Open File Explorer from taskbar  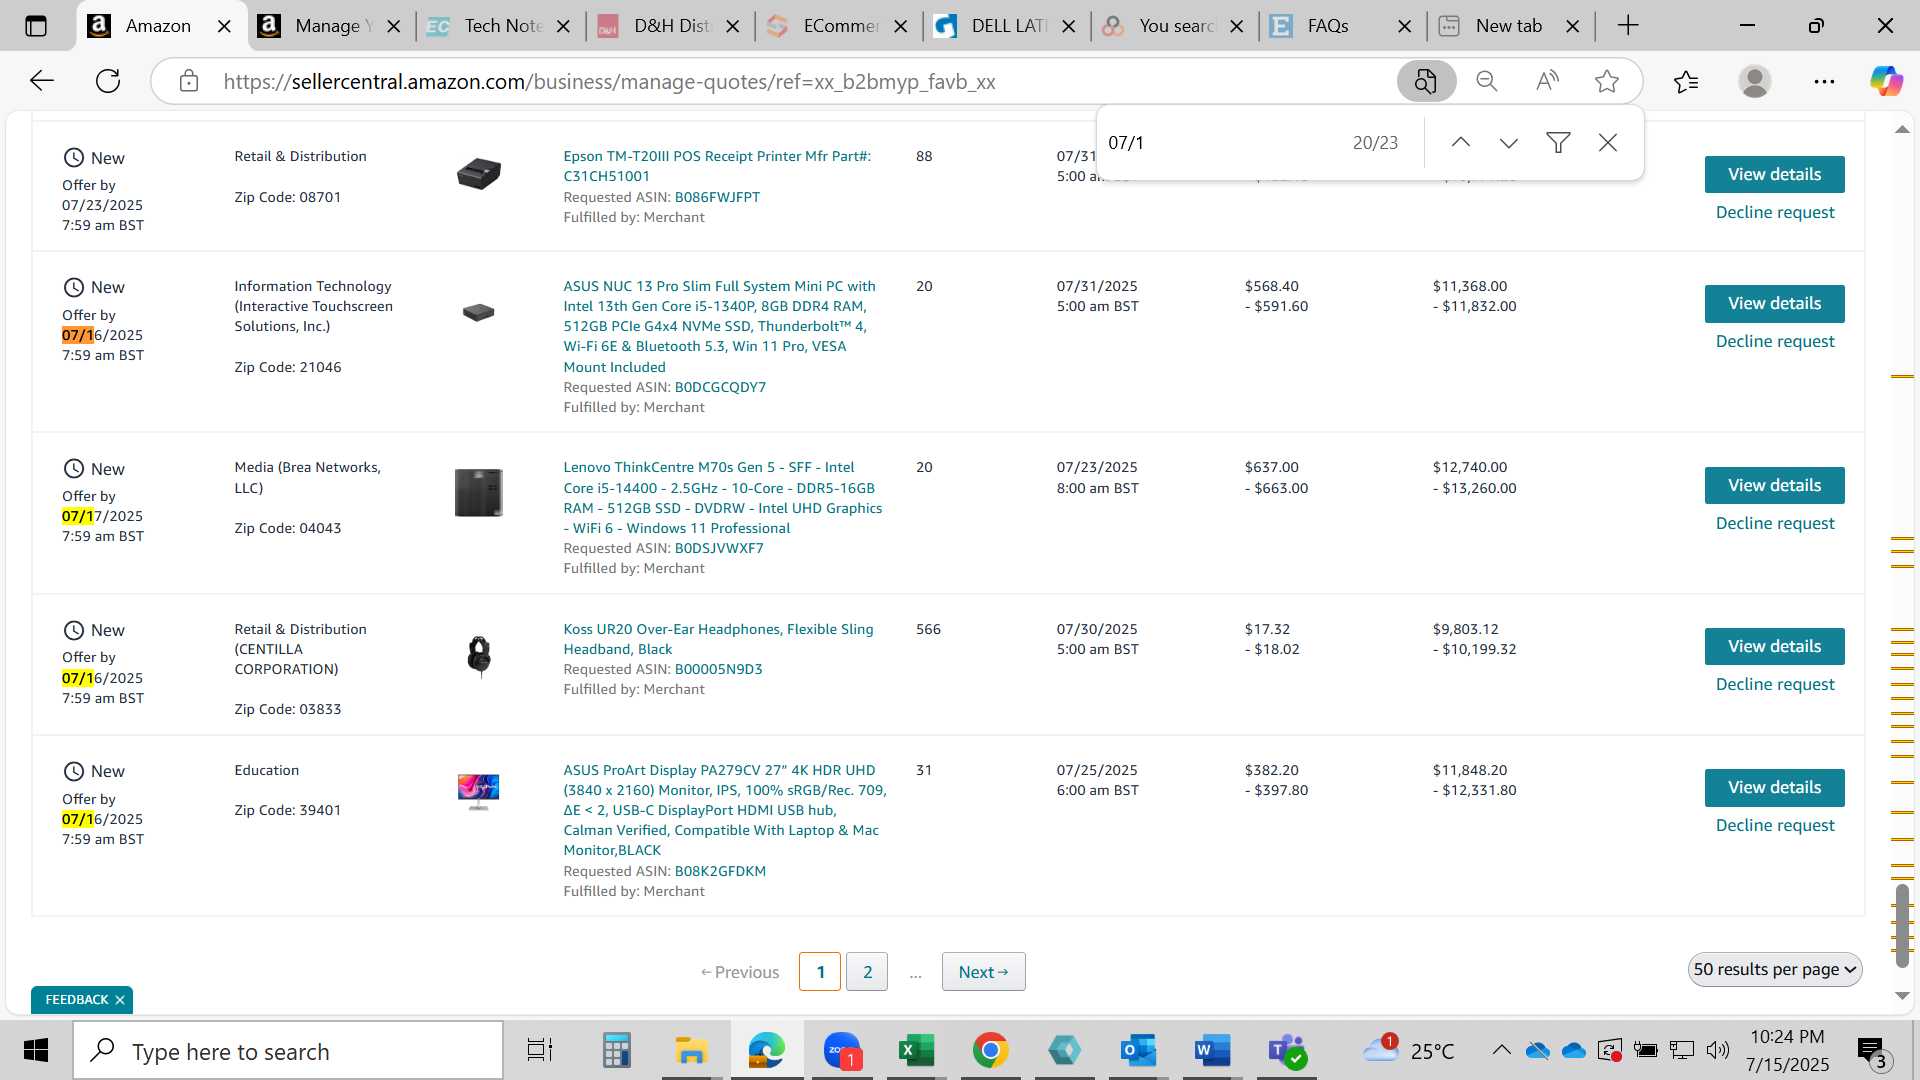691,1051
